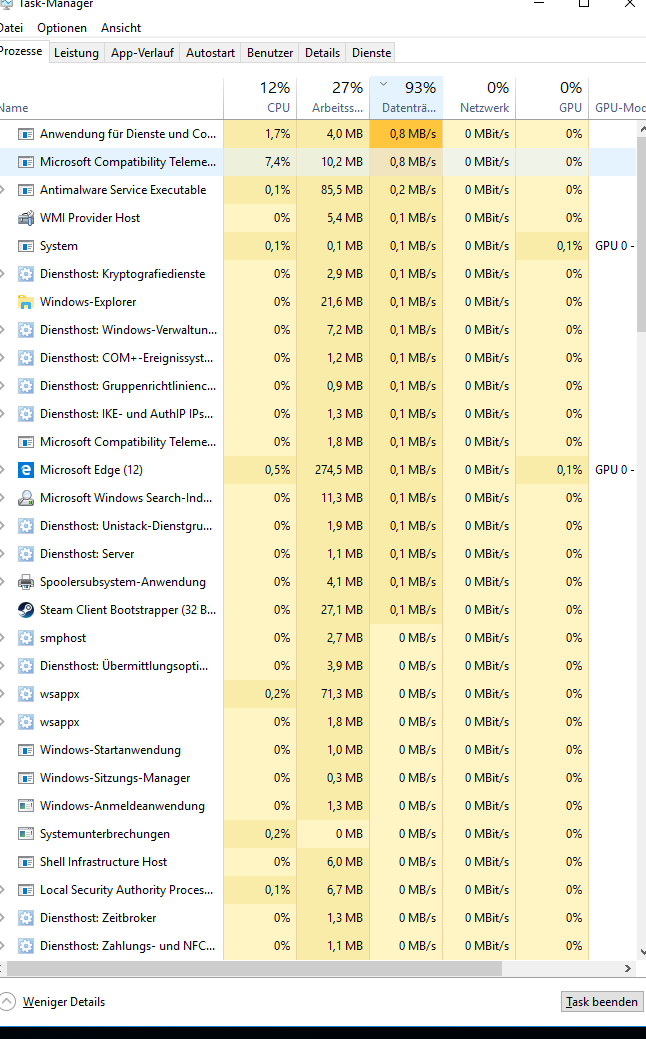The image size is (646, 1039).
Task: Click the Steam Client Bootstrapper icon
Action: 26,610
